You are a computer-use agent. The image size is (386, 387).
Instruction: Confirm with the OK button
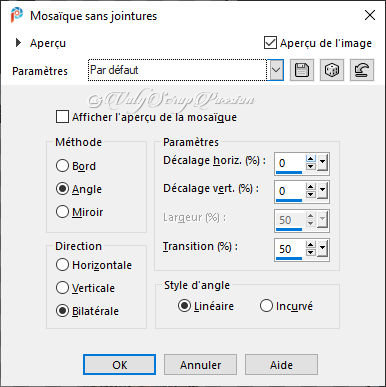coord(119,365)
